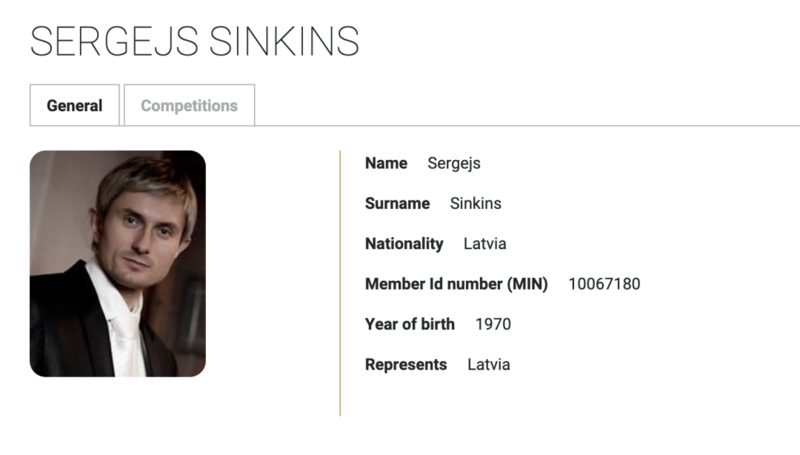Click the Year of birth label

click(410, 324)
